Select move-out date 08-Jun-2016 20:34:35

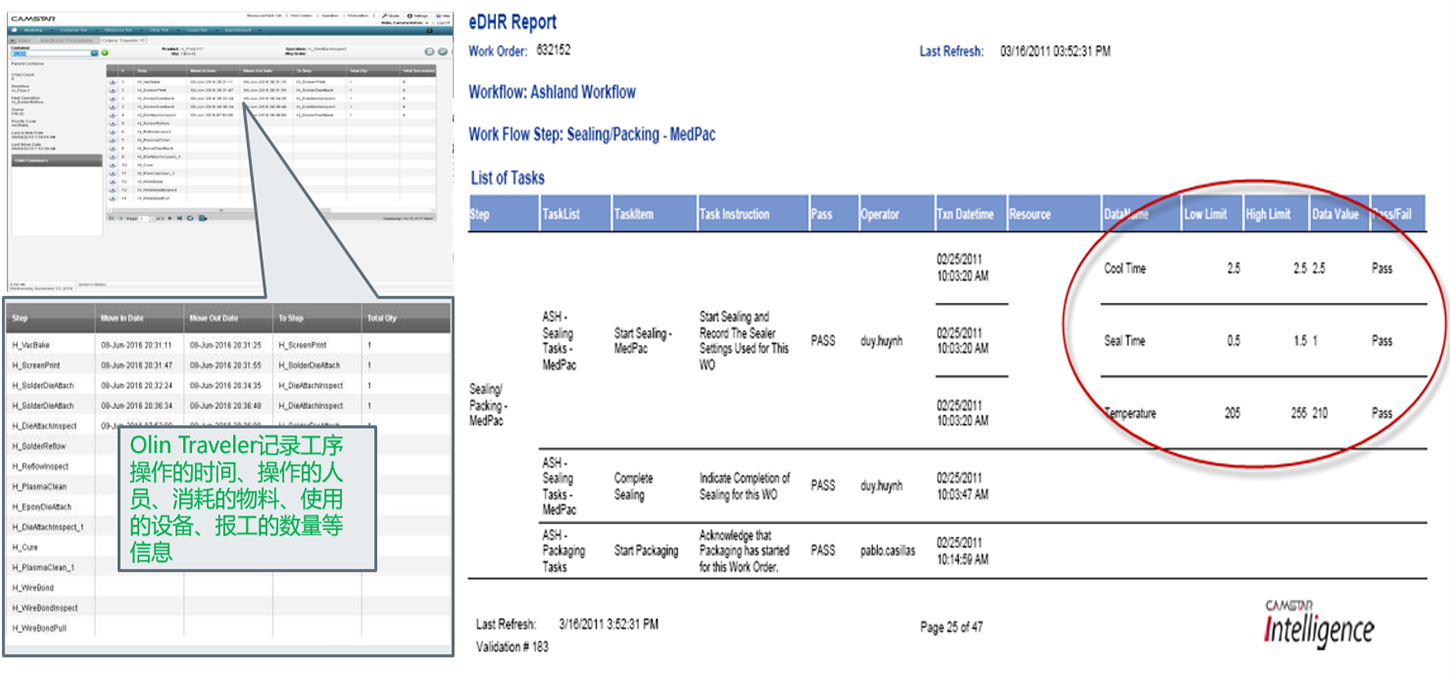click(225, 386)
